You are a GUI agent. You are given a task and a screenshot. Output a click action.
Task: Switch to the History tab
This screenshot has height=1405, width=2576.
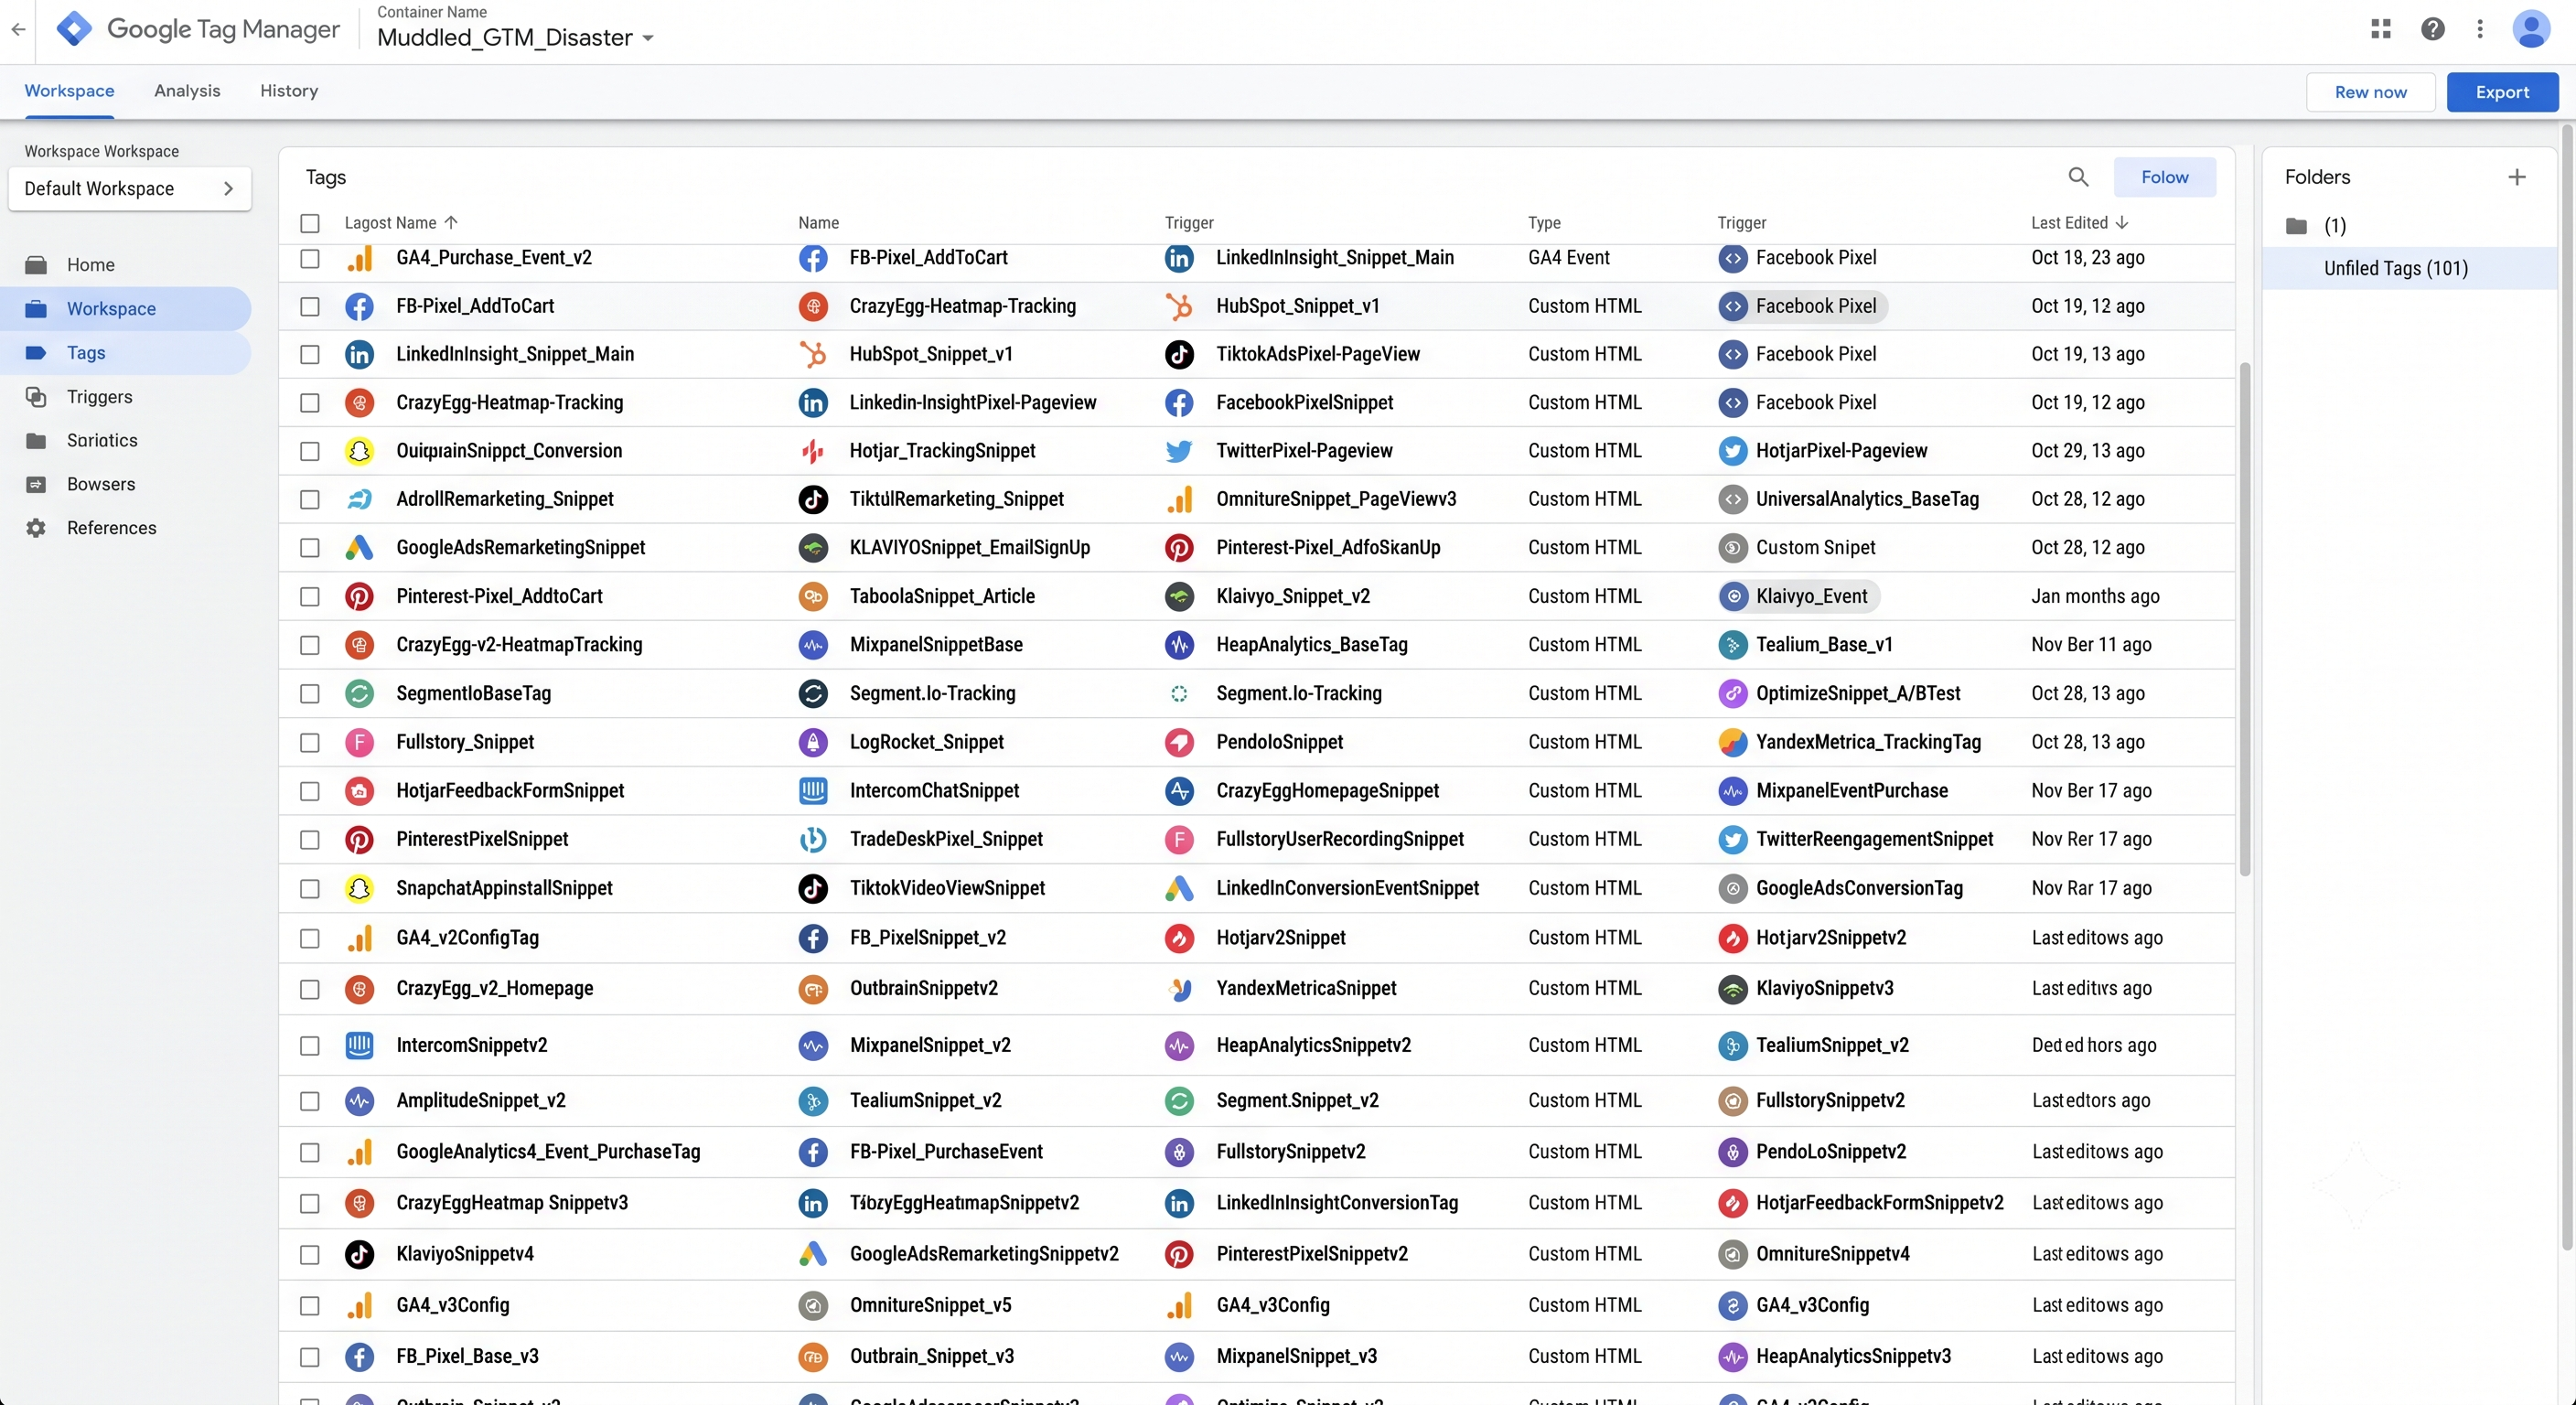pos(289,91)
